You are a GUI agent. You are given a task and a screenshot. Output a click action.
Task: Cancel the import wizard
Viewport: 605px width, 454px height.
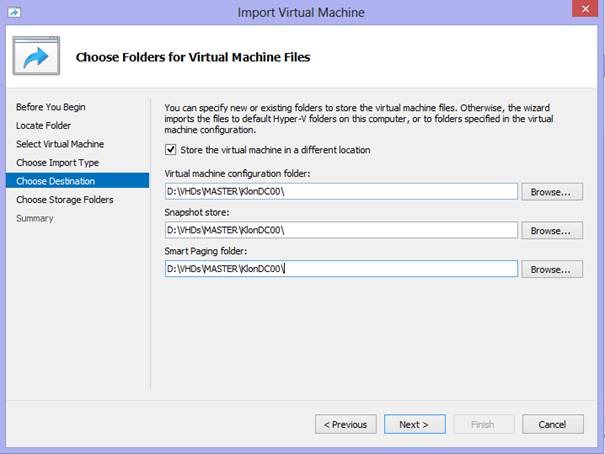[x=553, y=424]
